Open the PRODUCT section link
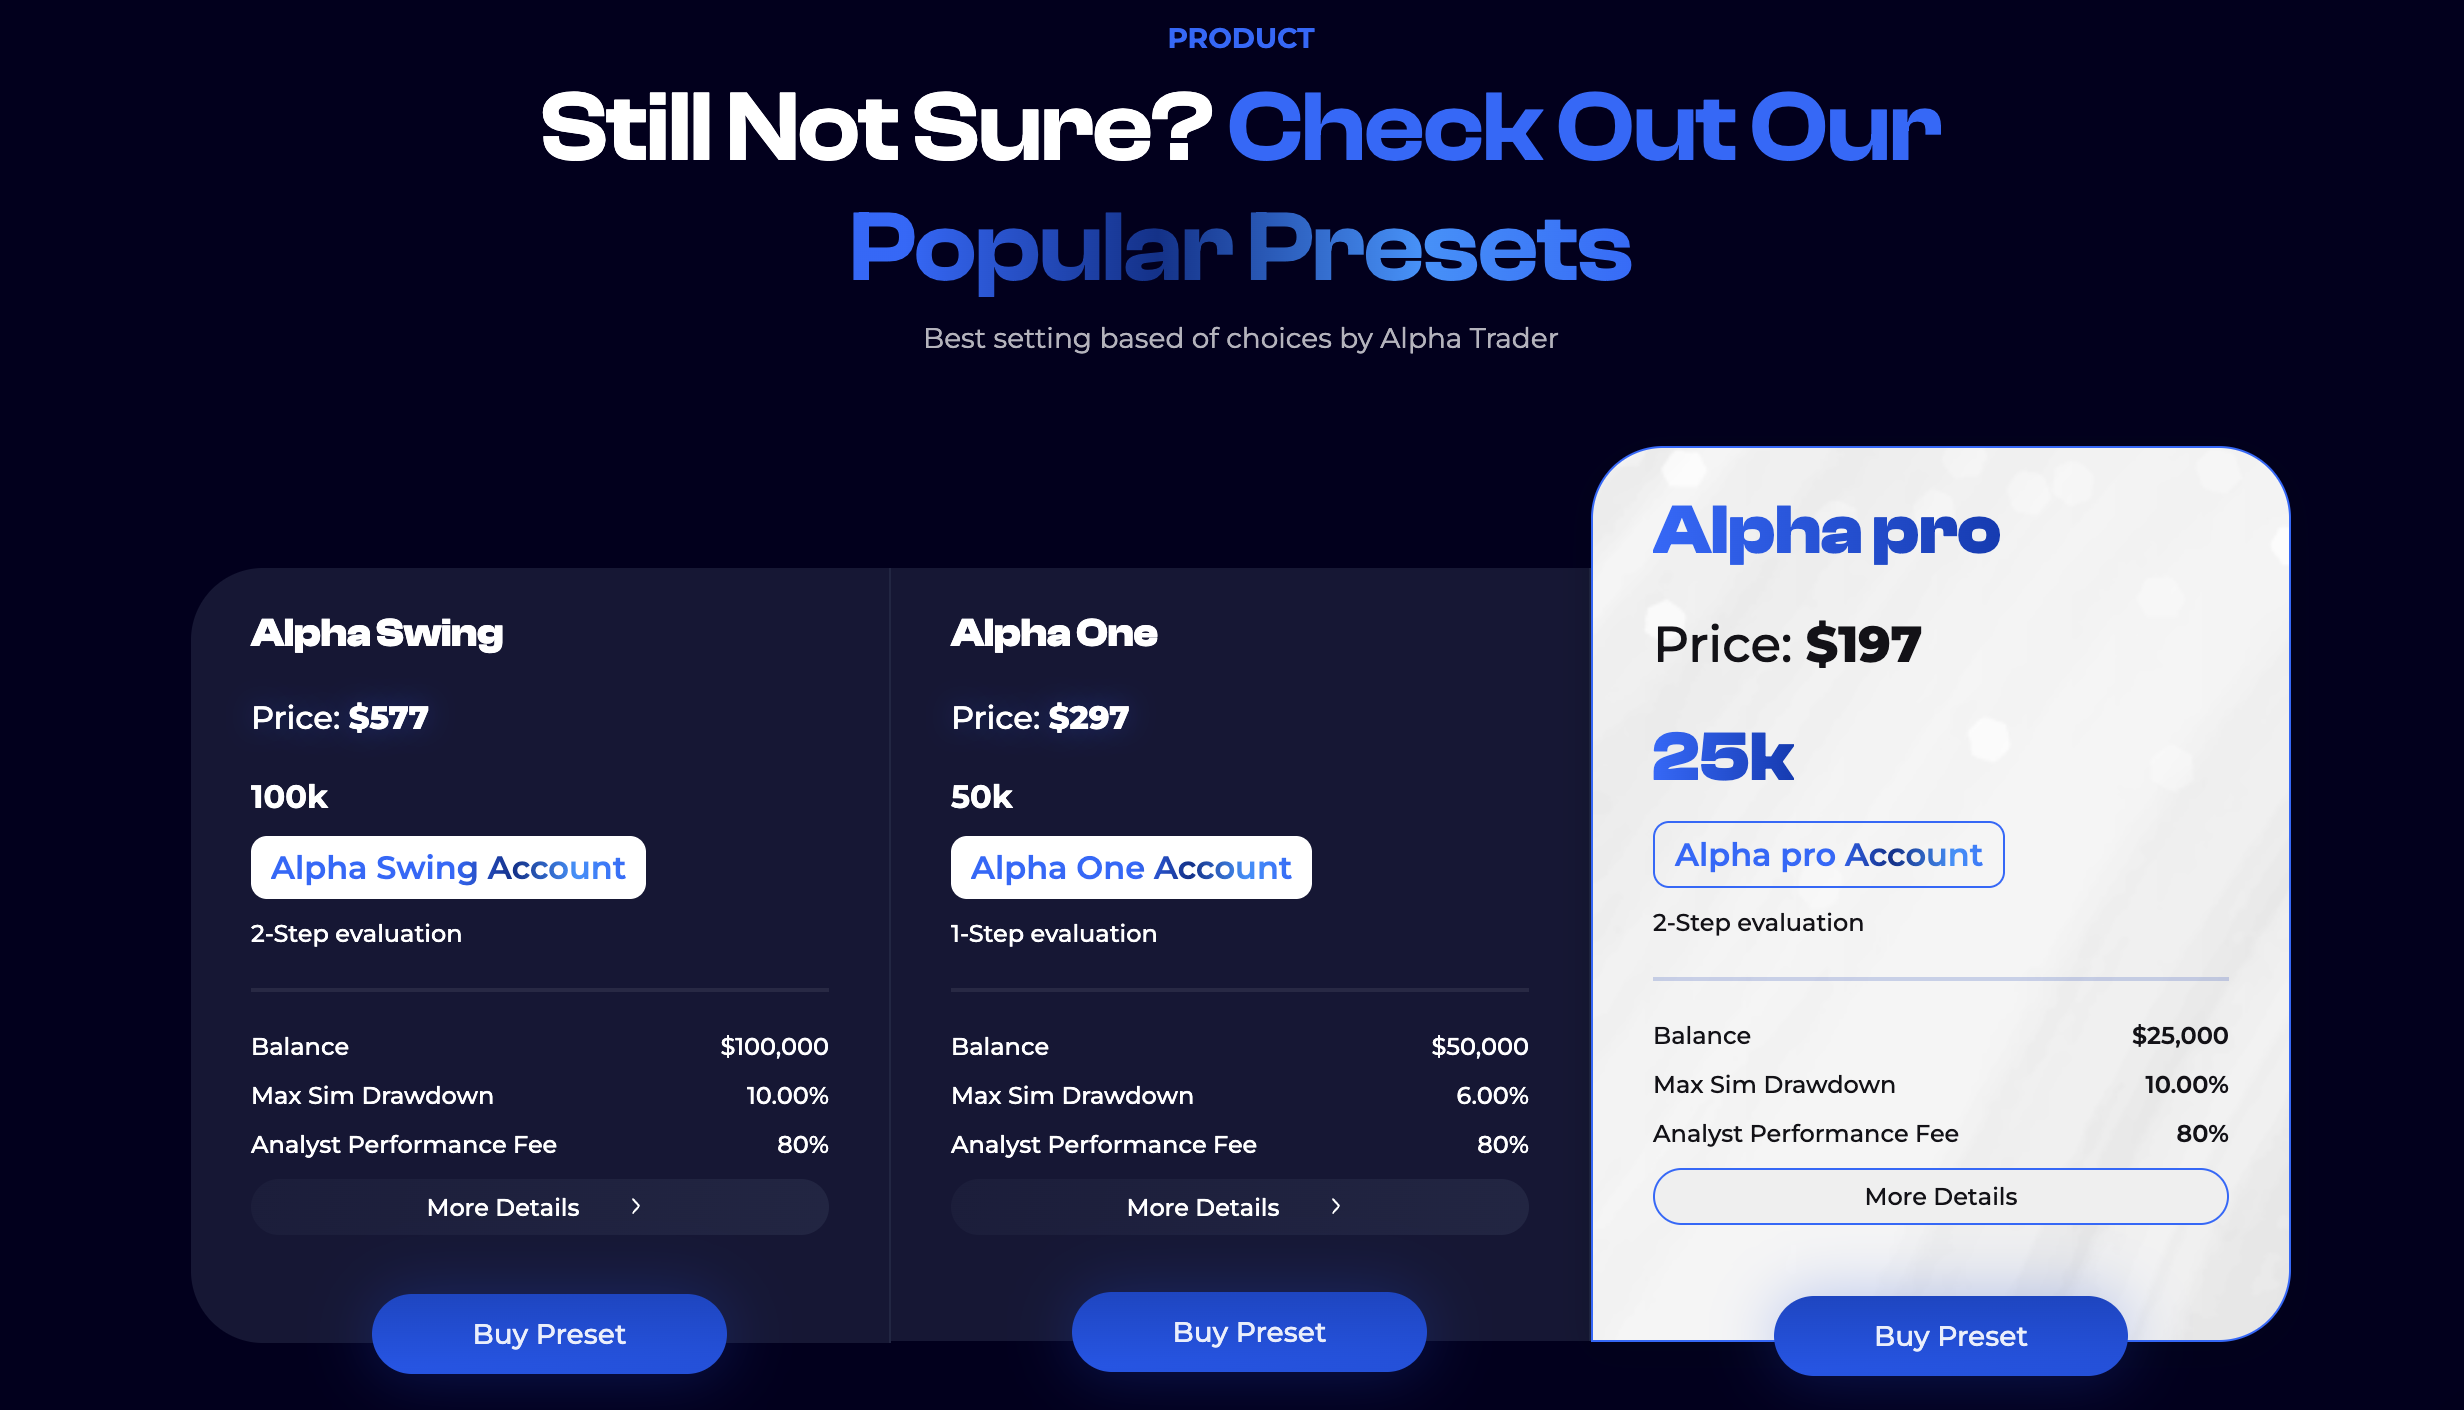The width and height of the screenshot is (2464, 1410). [x=1240, y=37]
